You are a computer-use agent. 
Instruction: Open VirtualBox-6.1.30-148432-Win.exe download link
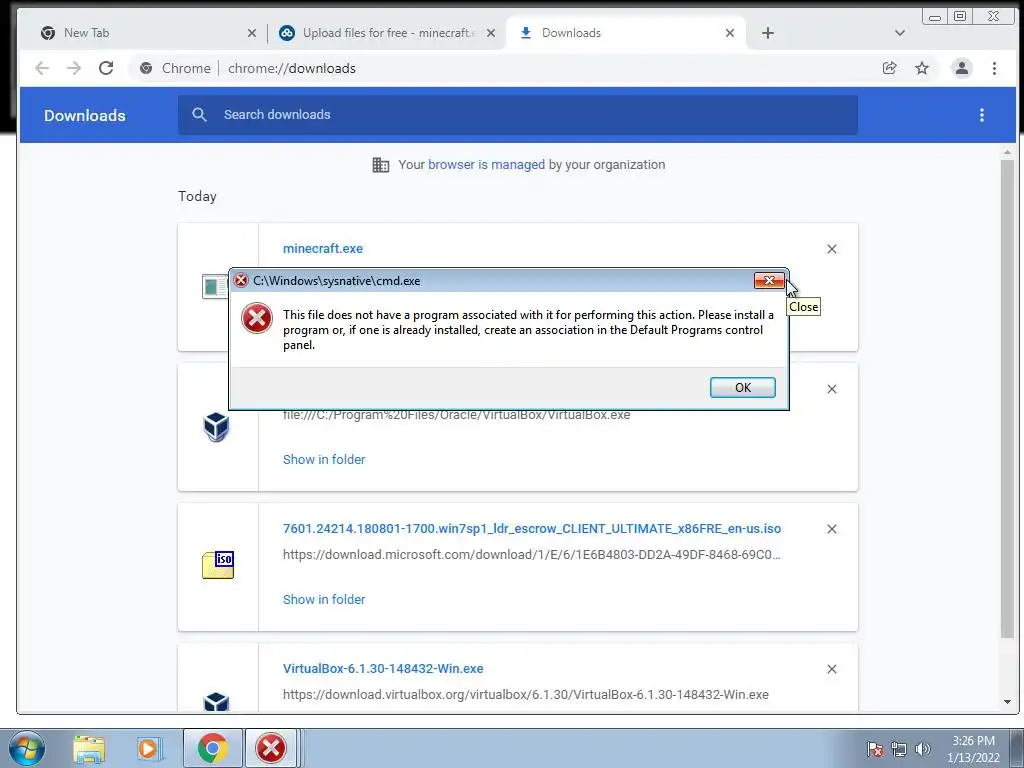383,668
